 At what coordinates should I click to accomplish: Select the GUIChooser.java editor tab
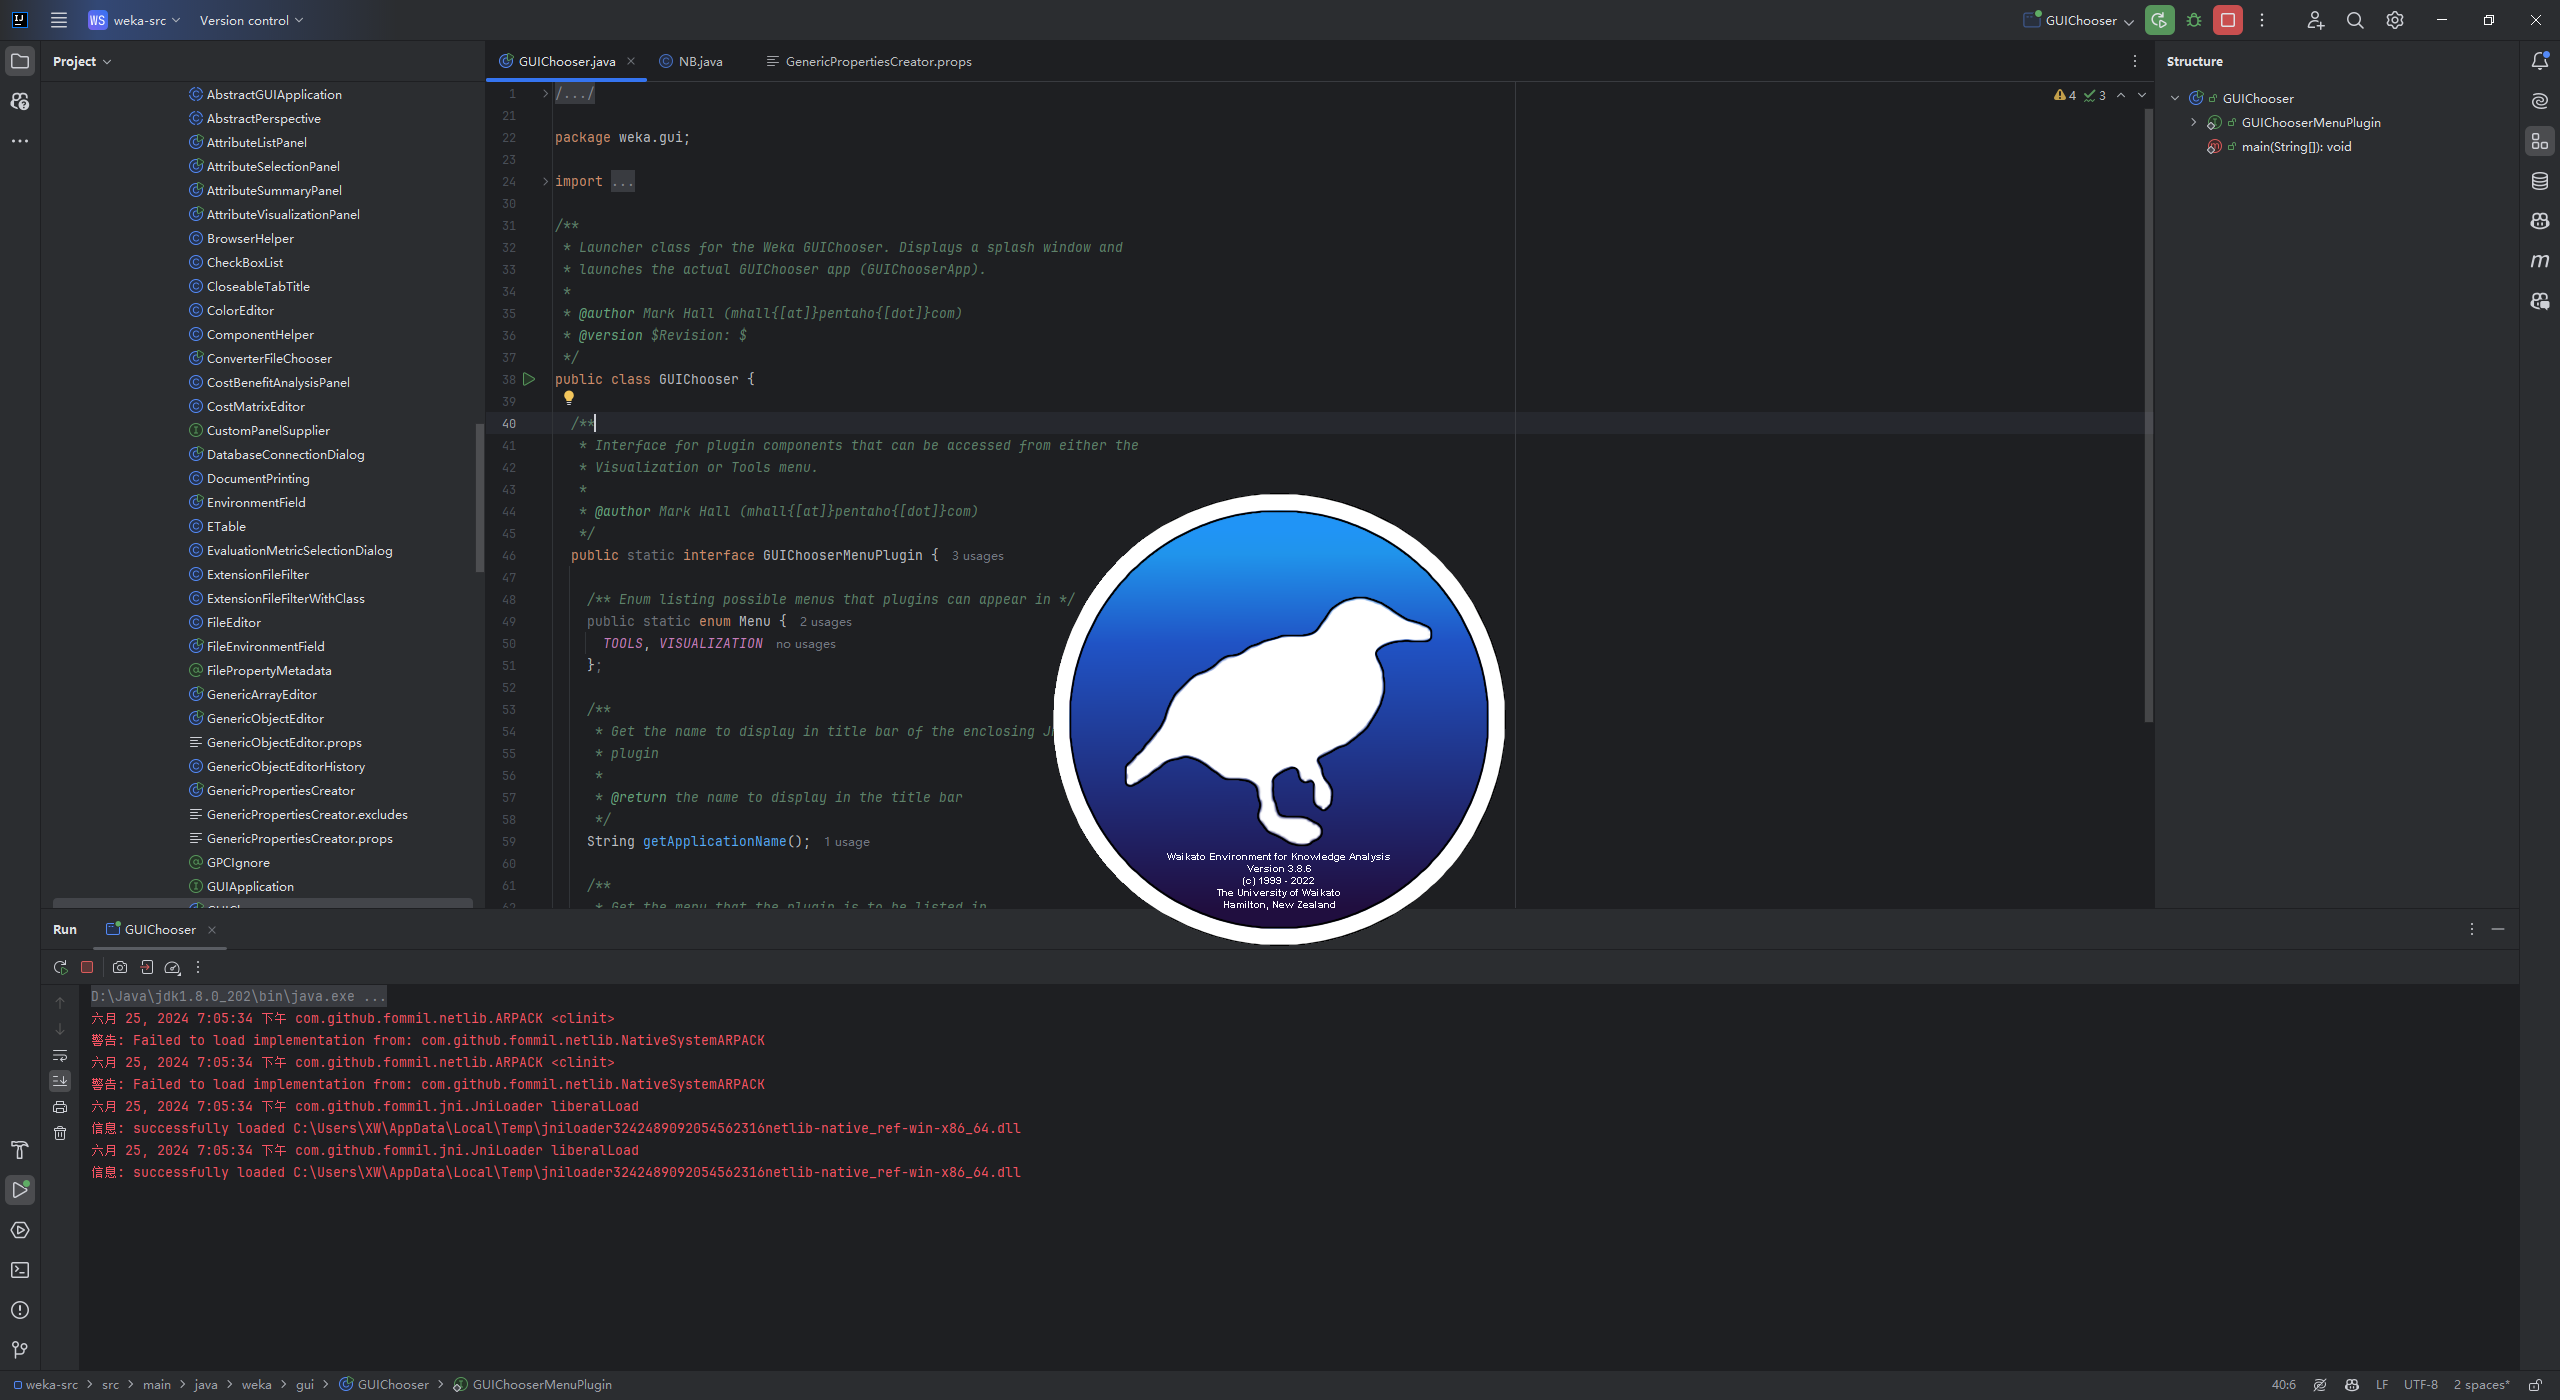pyautogui.click(x=566, y=61)
